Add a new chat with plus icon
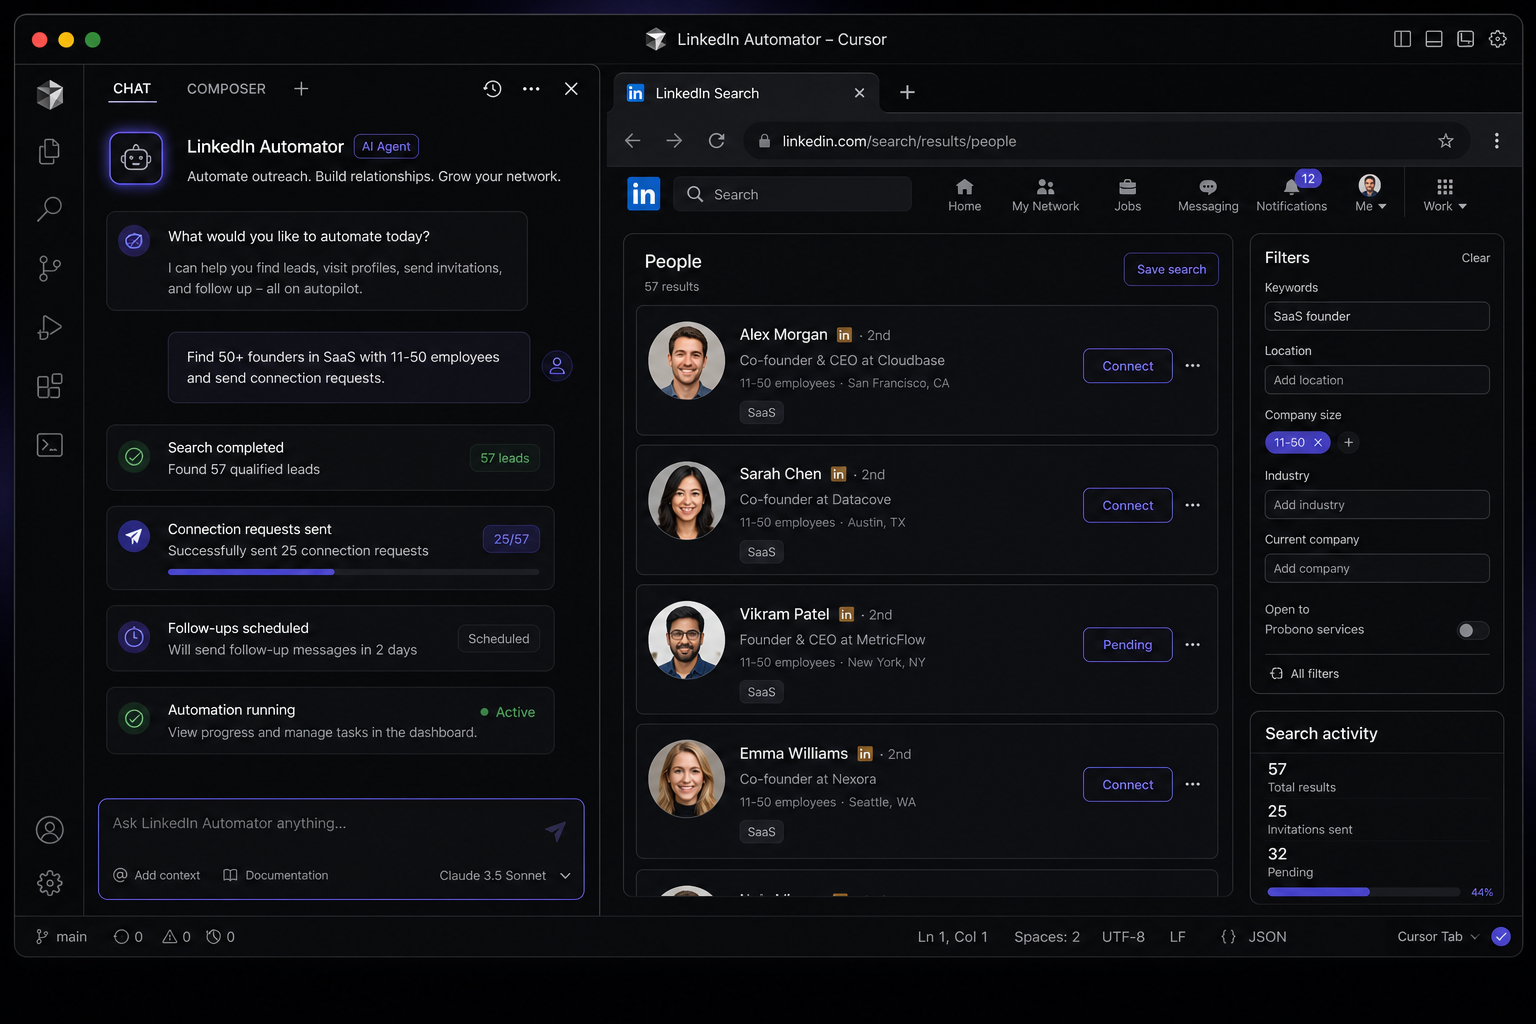Image resolution: width=1536 pixels, height=1024 pixels. [x=301, y=89]
